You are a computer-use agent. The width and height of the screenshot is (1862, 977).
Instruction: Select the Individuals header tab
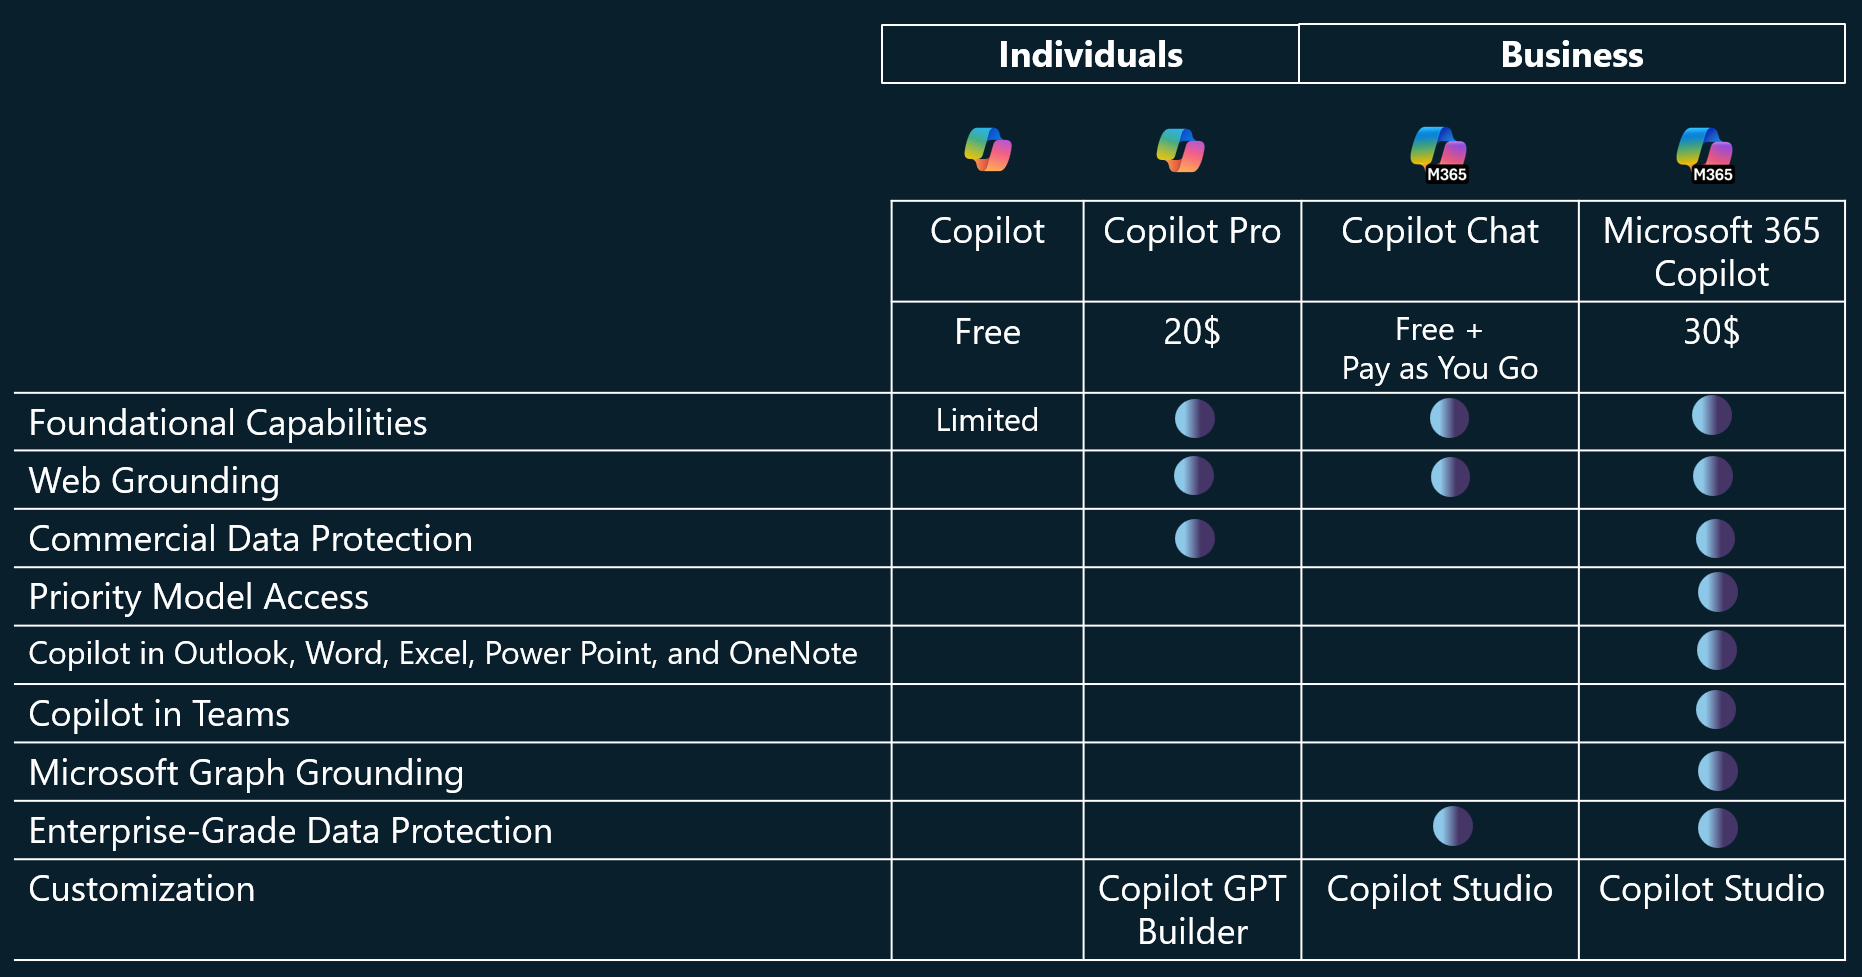pyautogui.click(x=1090, y=54)
